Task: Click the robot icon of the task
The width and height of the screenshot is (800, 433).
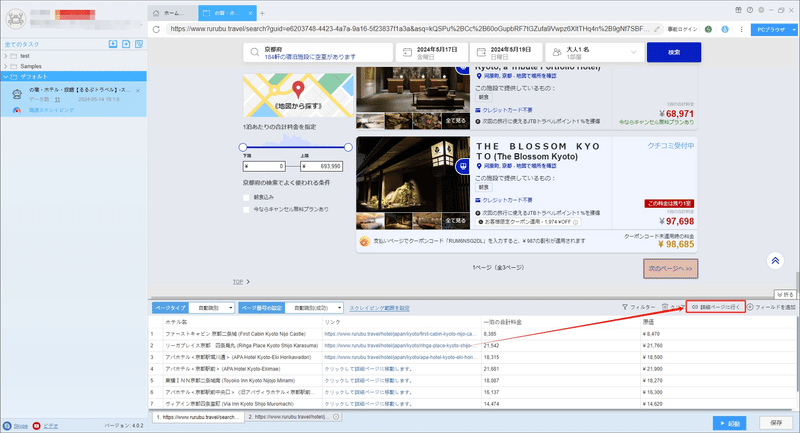Action: pyautogui.click(x=17, y=94)
